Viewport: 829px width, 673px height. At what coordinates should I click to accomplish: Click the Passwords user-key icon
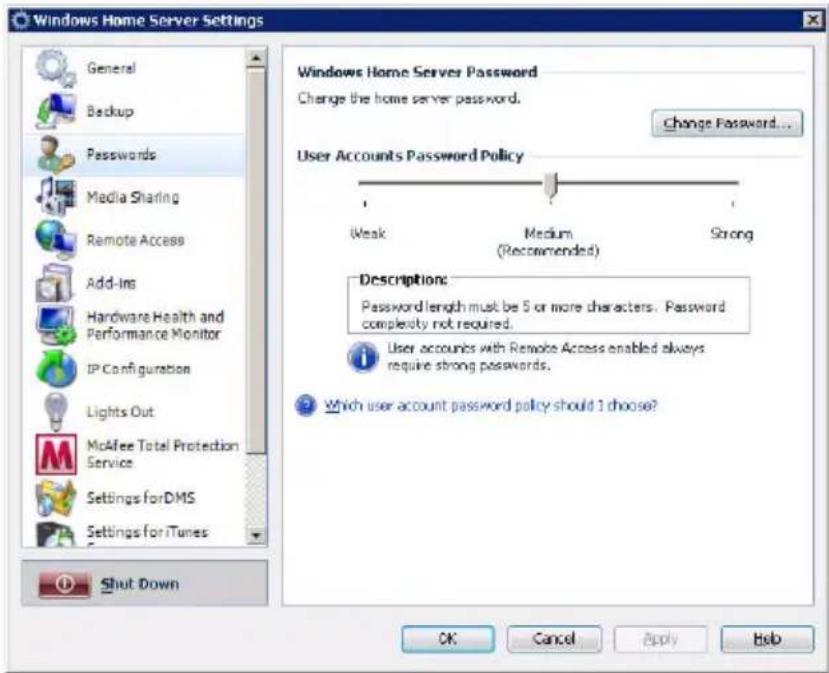pos(56,154)
